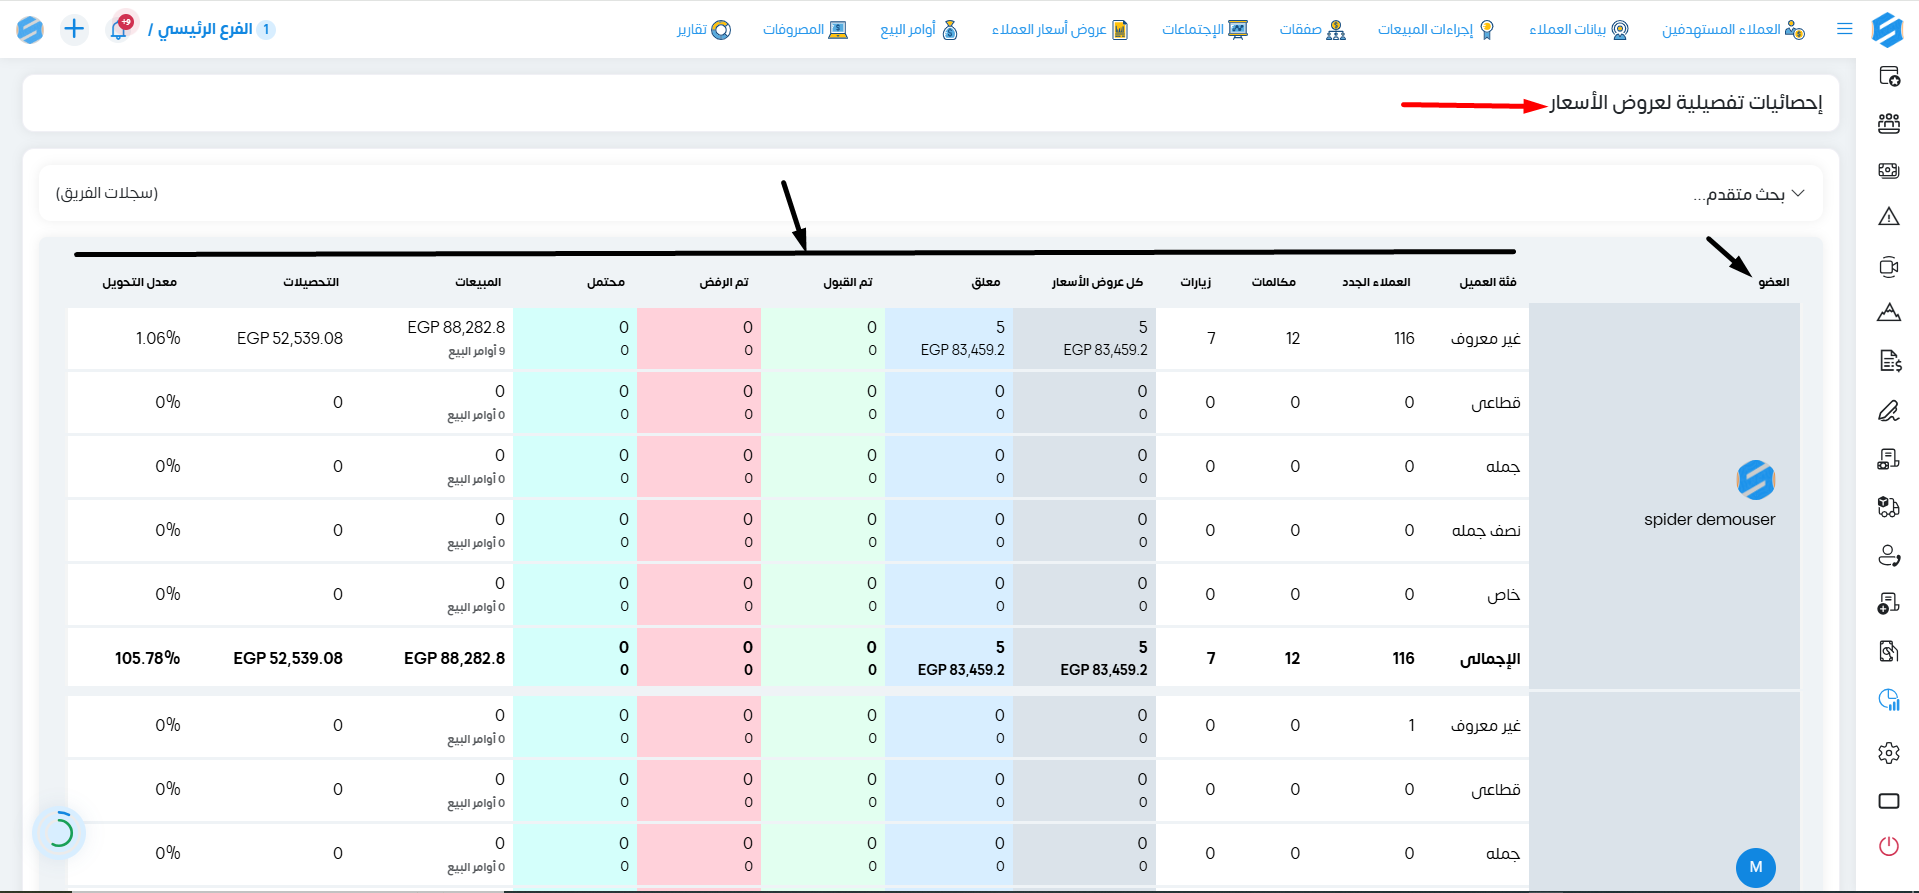The image size is (1919, 893).
Task: Click the فئة العميل column header
Action: (x=1488, y=282)
